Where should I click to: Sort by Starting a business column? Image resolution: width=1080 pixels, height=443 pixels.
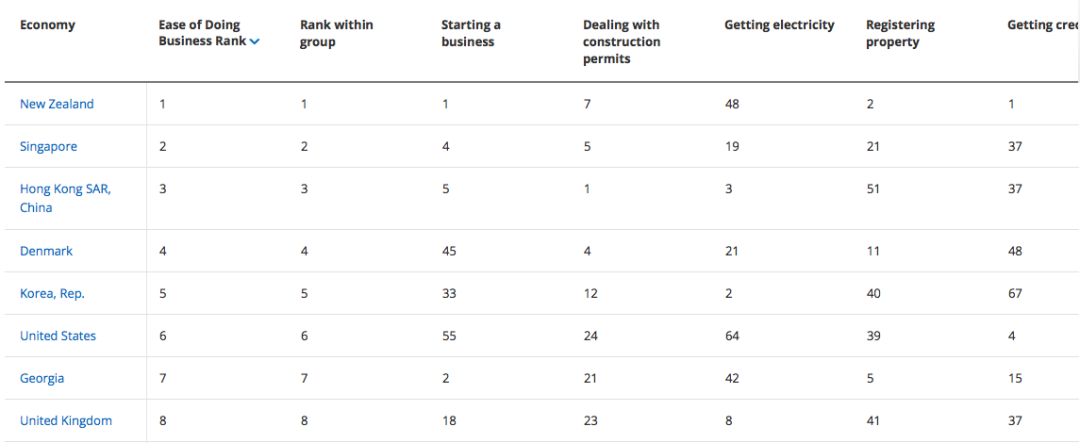(471, 33)
